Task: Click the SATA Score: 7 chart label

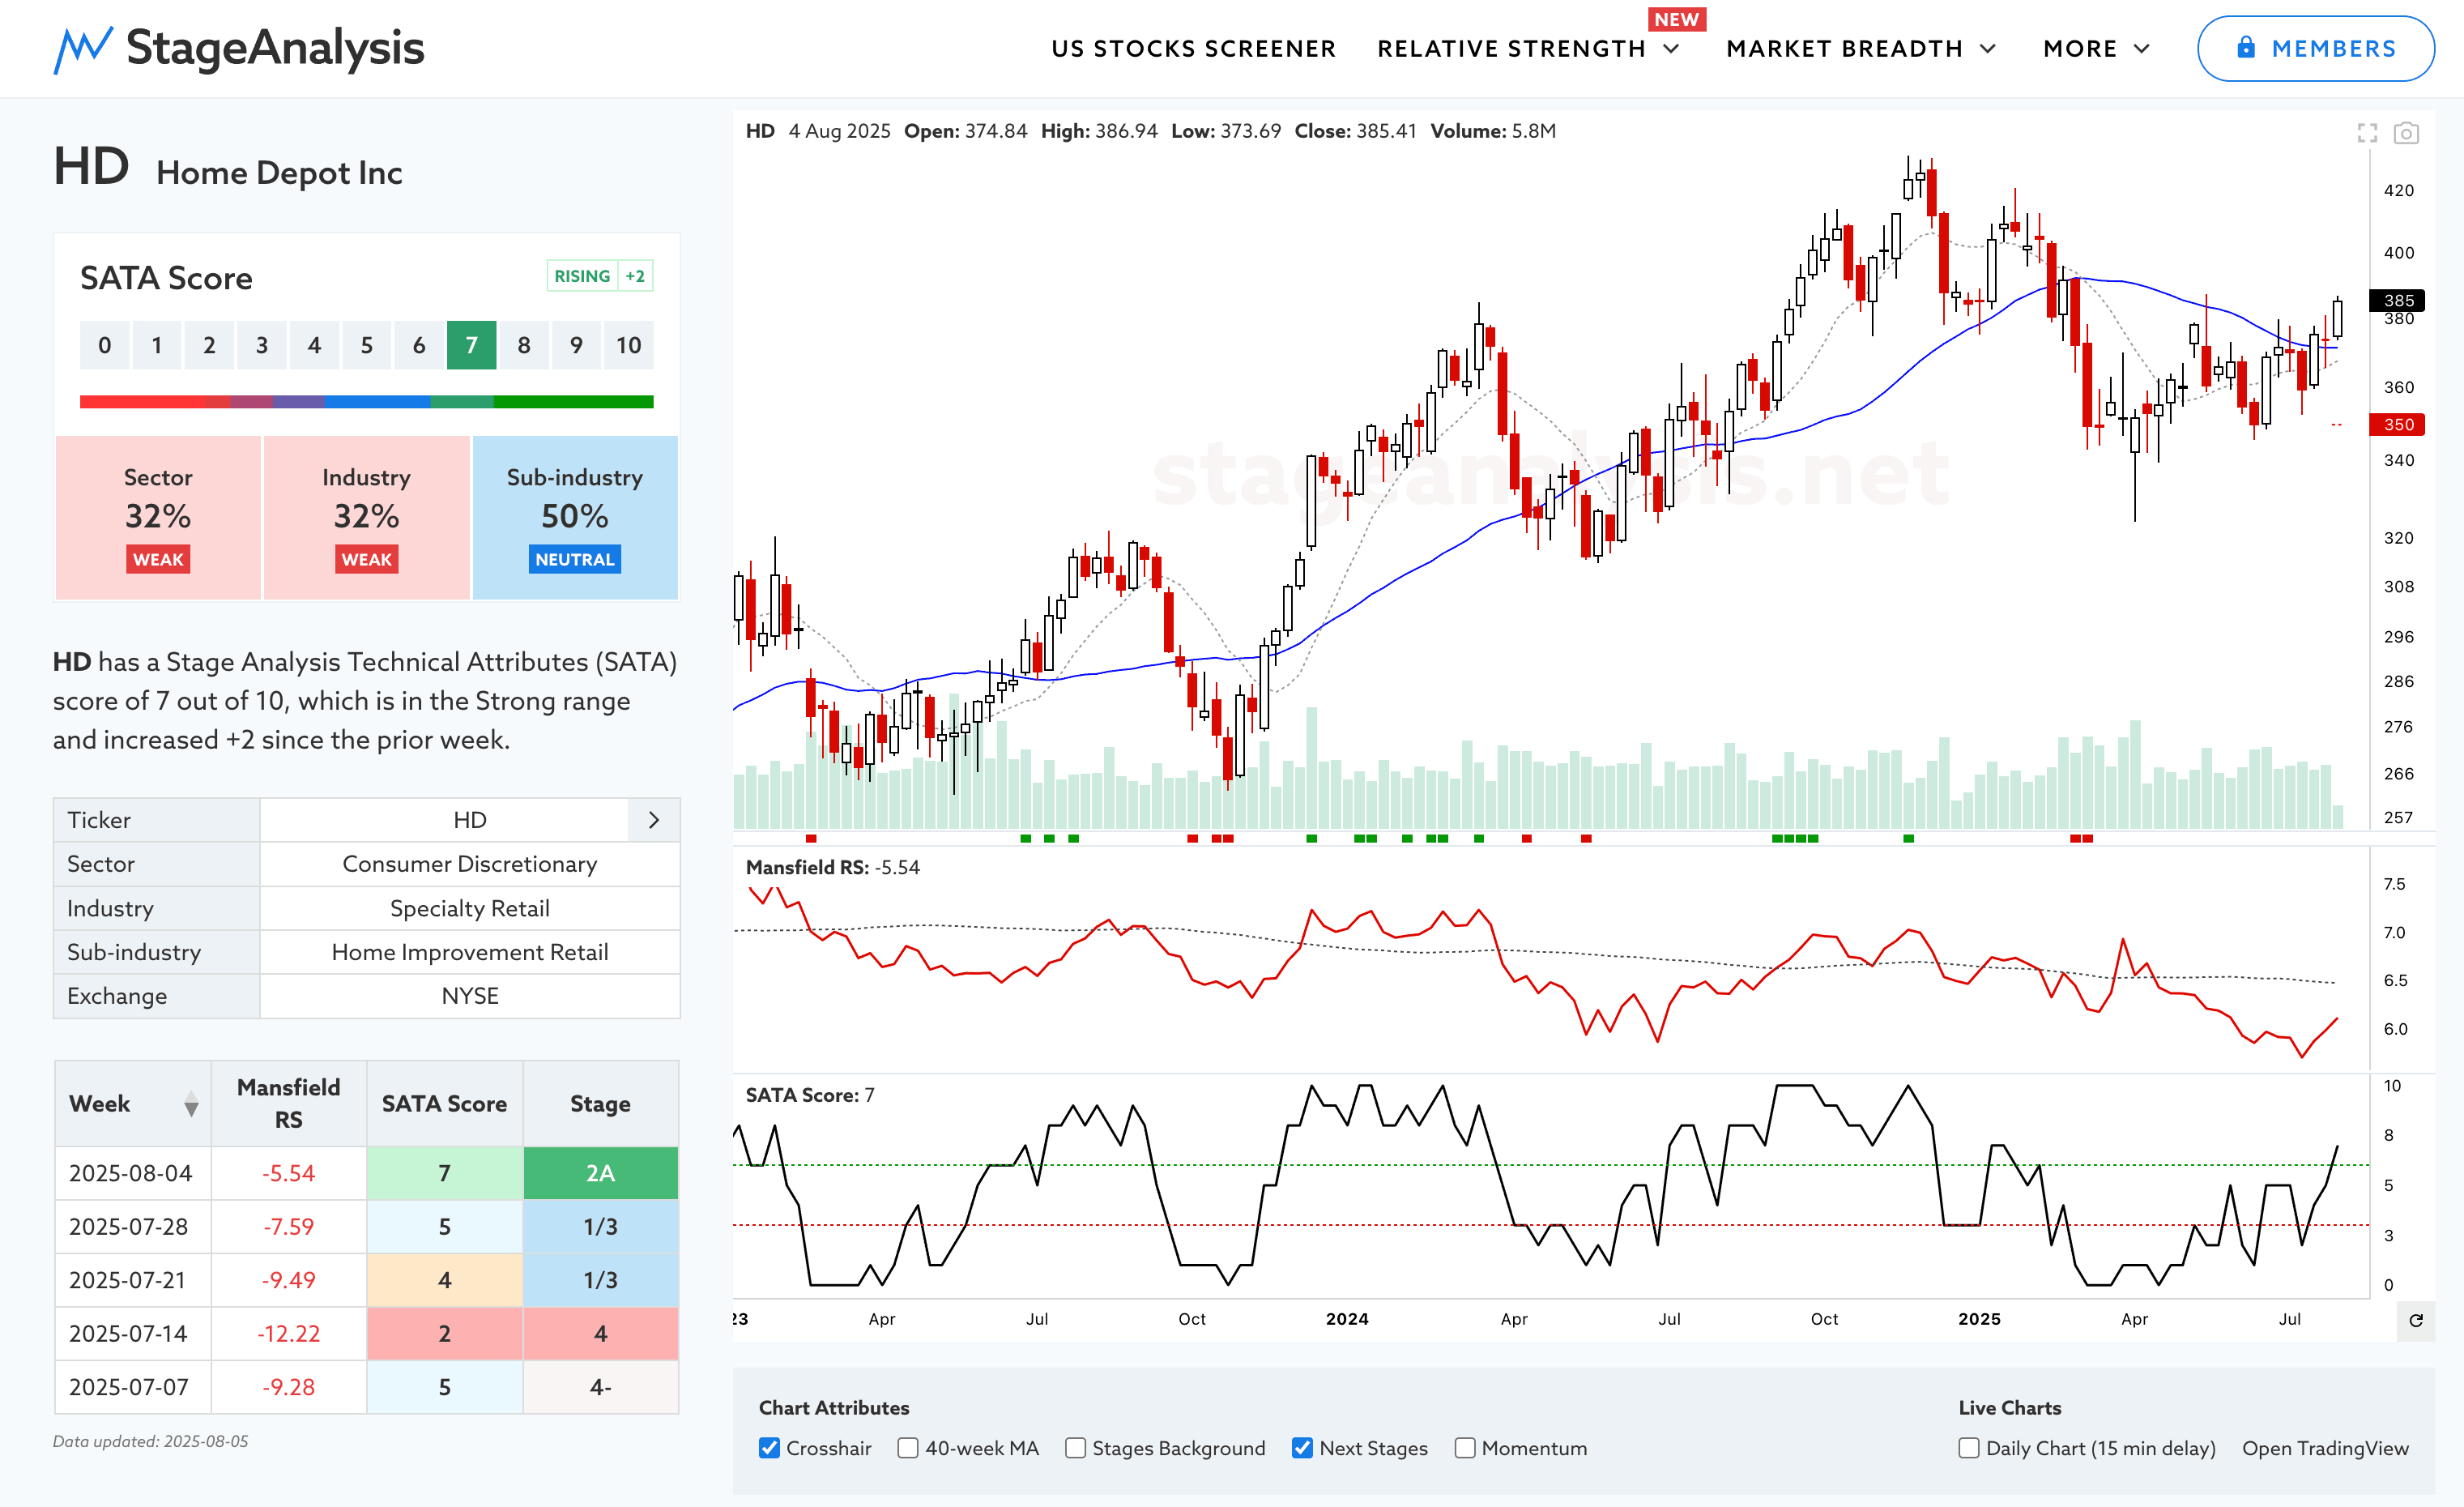Action: point(809,1095)
